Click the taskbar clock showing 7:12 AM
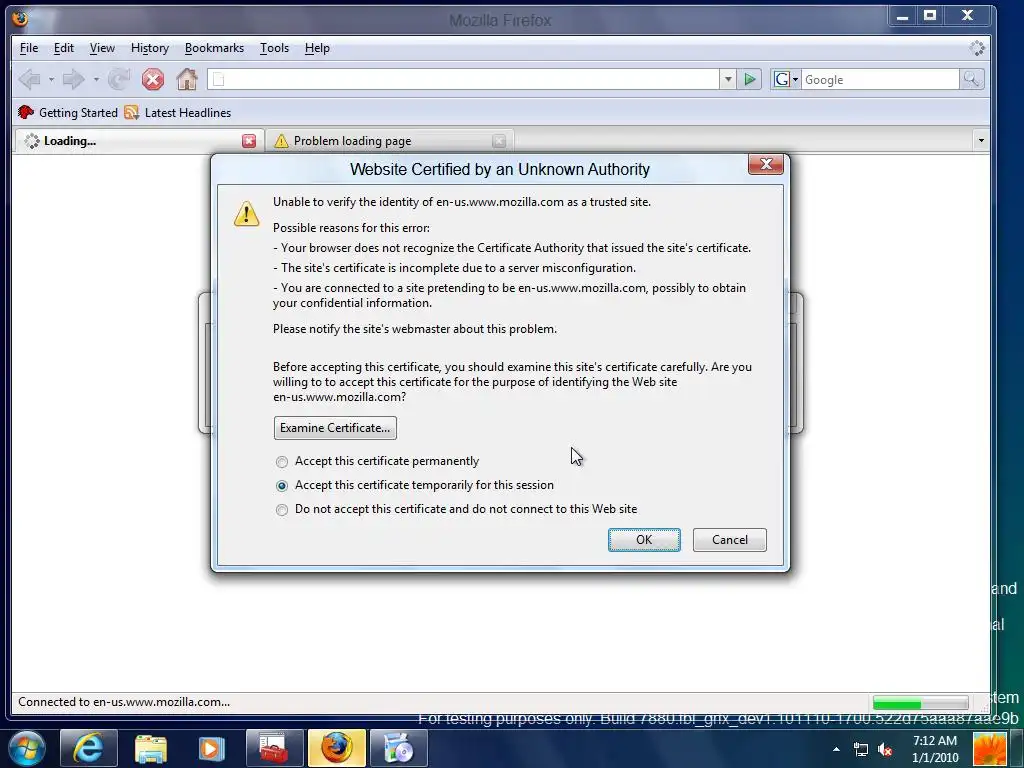Viewport: 1024px width, 768px height. tap(935, 749)
